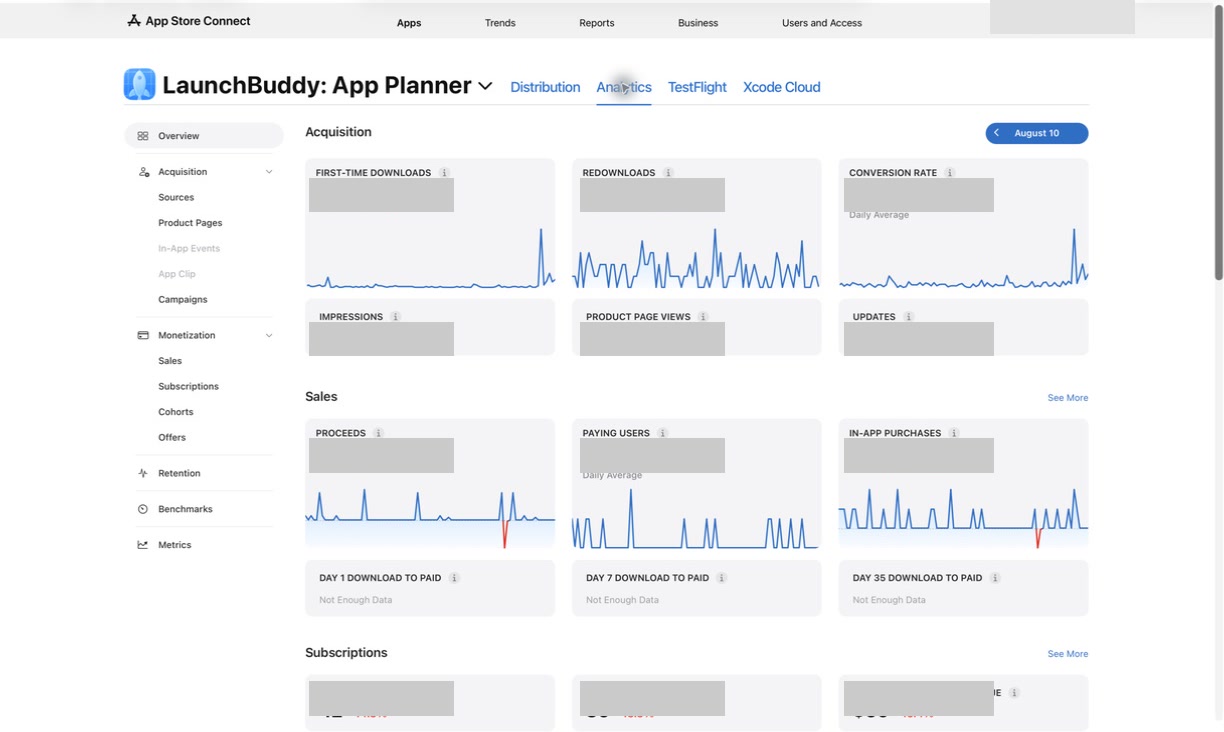1224x732 pixels.
Task: Open Reports in the top navigation
Action: coord(597,23)
